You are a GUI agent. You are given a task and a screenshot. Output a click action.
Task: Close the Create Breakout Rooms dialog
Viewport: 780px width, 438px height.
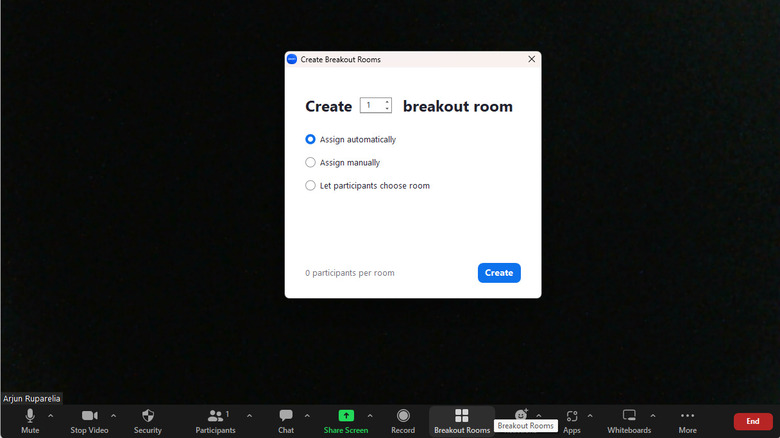coord(531,59)
